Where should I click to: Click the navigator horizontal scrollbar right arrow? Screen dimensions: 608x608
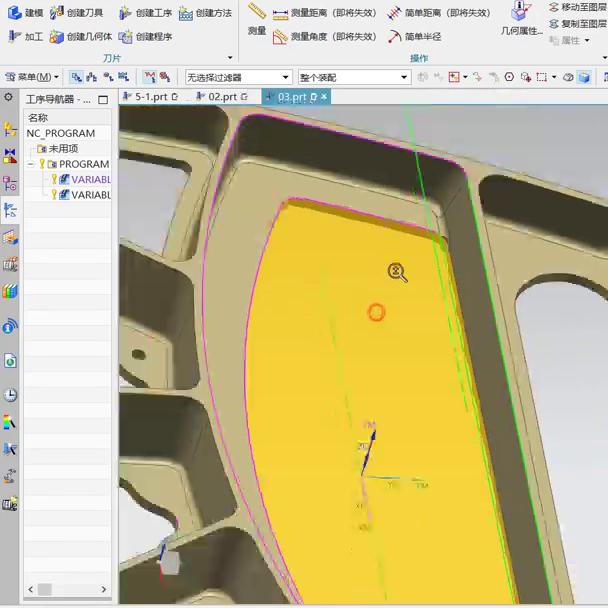pos(102,590)
